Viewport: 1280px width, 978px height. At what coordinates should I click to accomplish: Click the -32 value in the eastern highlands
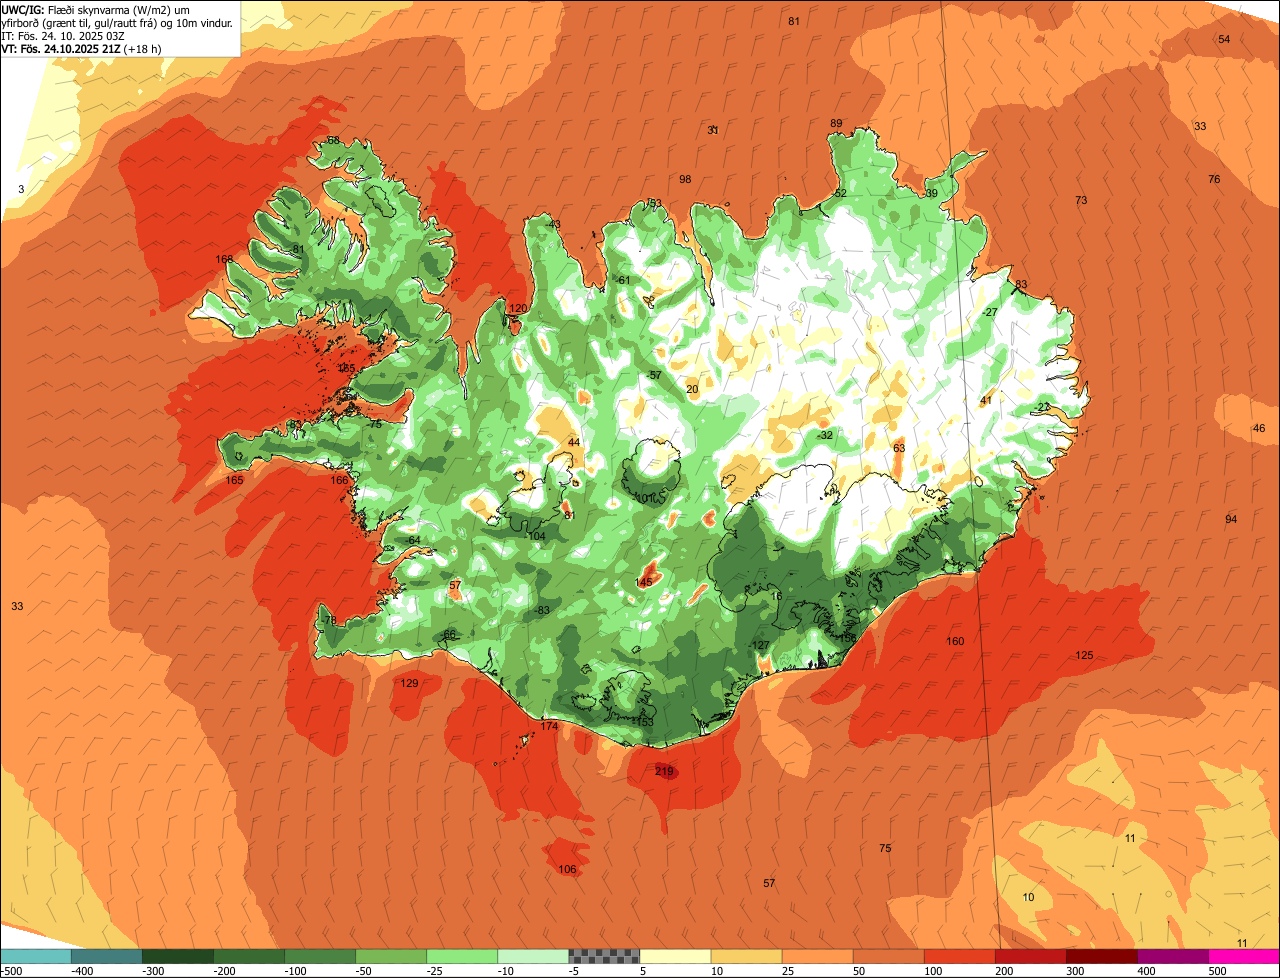click(x=824, y=435)
